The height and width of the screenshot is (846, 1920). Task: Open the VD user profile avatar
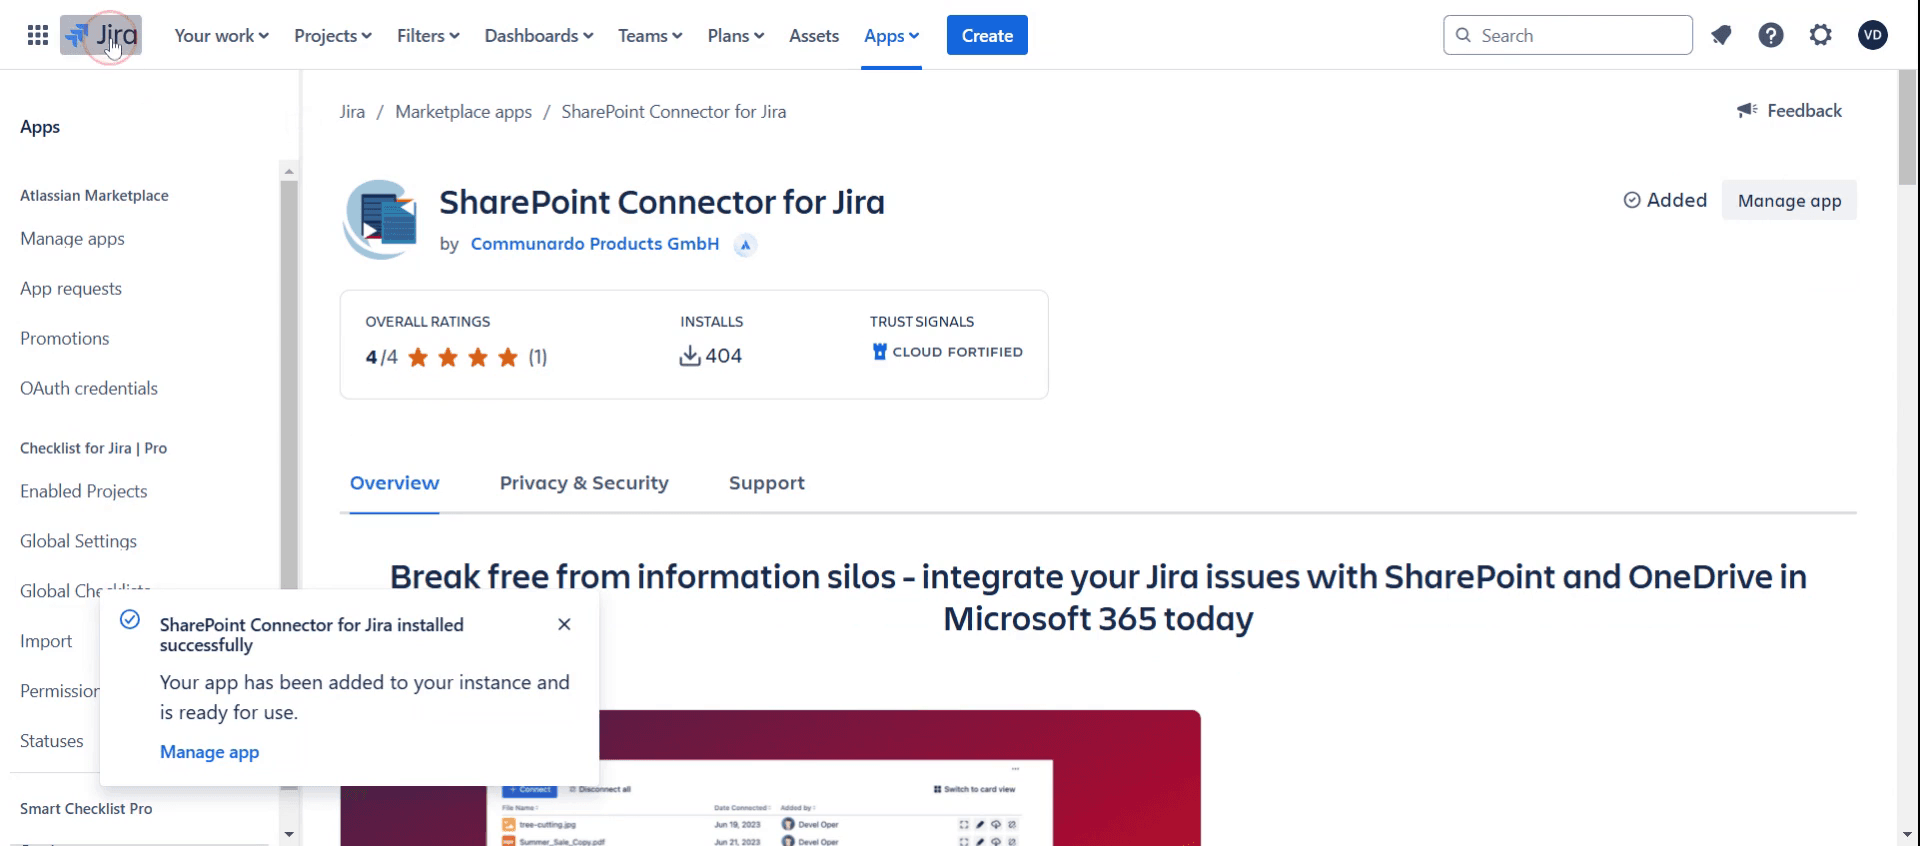pos(1873,36)
